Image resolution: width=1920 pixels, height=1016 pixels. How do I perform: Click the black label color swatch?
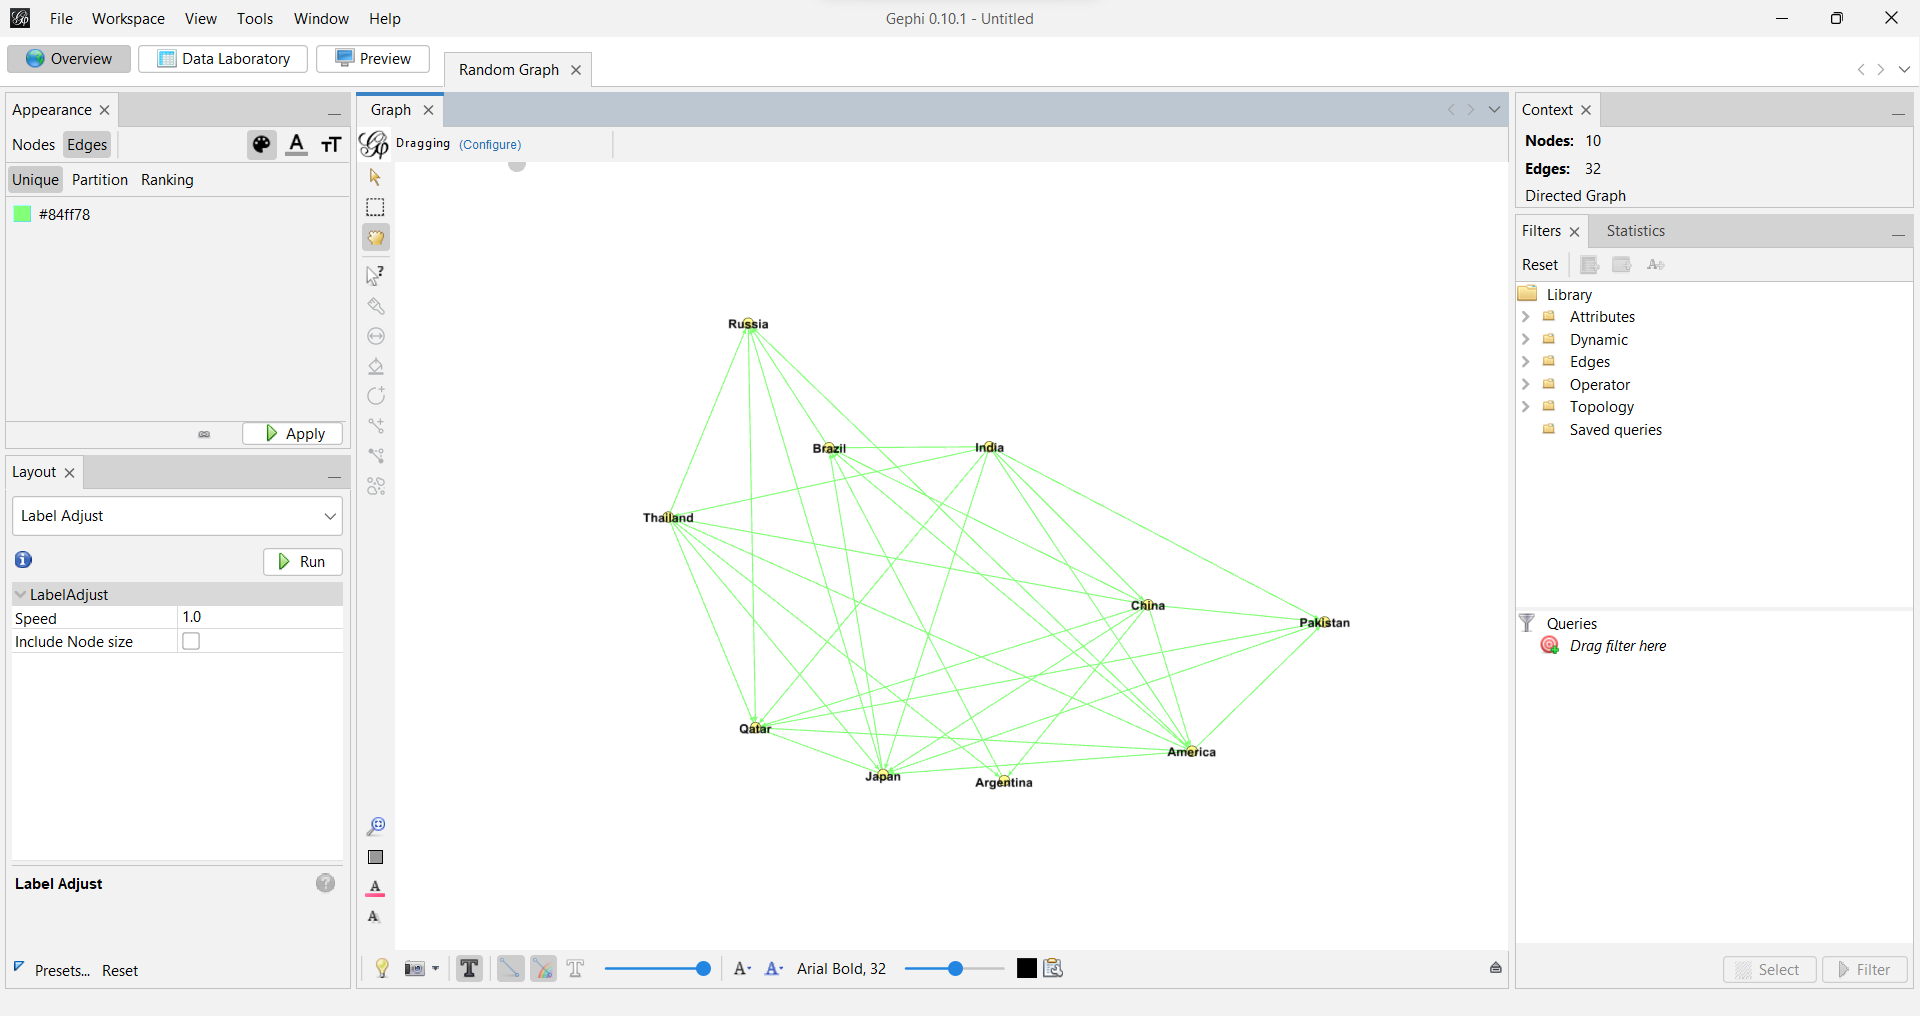pos(1026,967)
